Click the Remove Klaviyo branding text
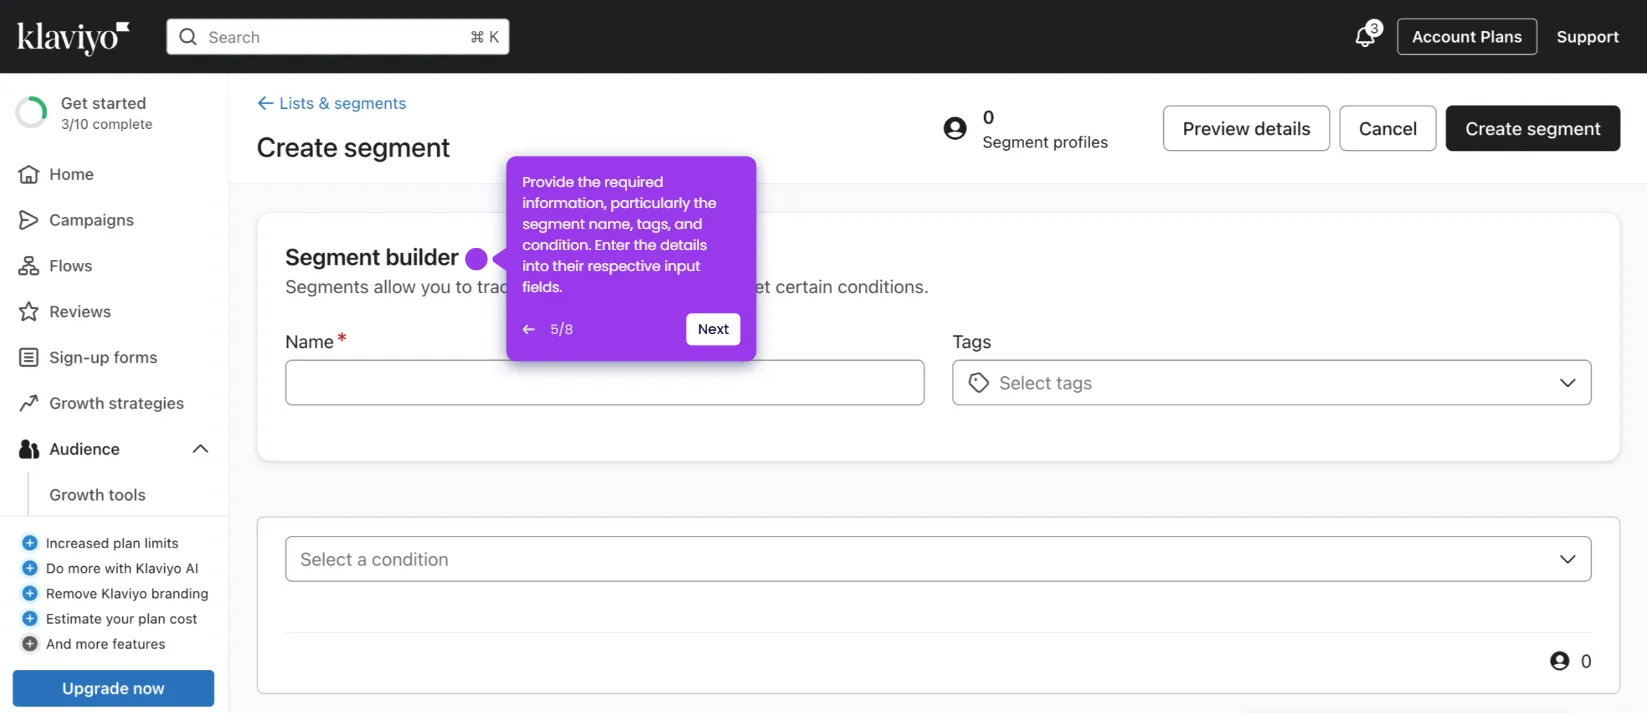Screen dimensions: 1647x713 pos(127,593)
